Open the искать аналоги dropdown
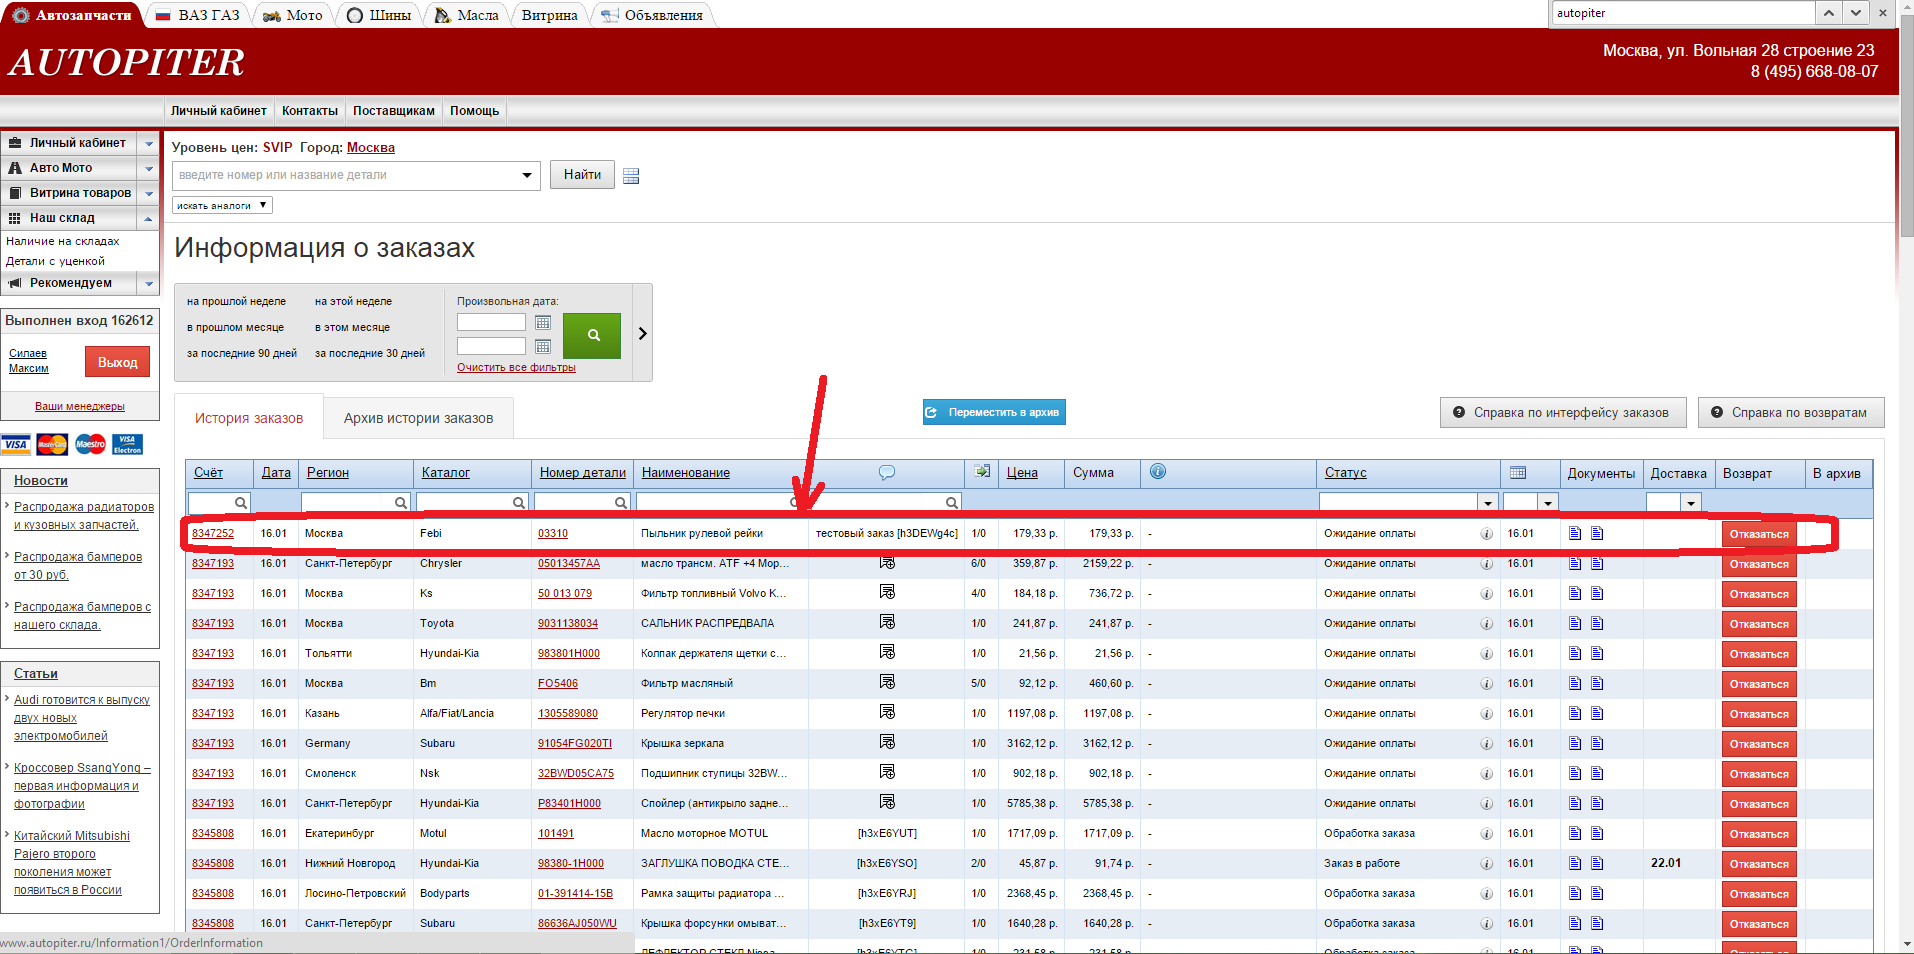The image size is (1914, 954). coord(222,205)
